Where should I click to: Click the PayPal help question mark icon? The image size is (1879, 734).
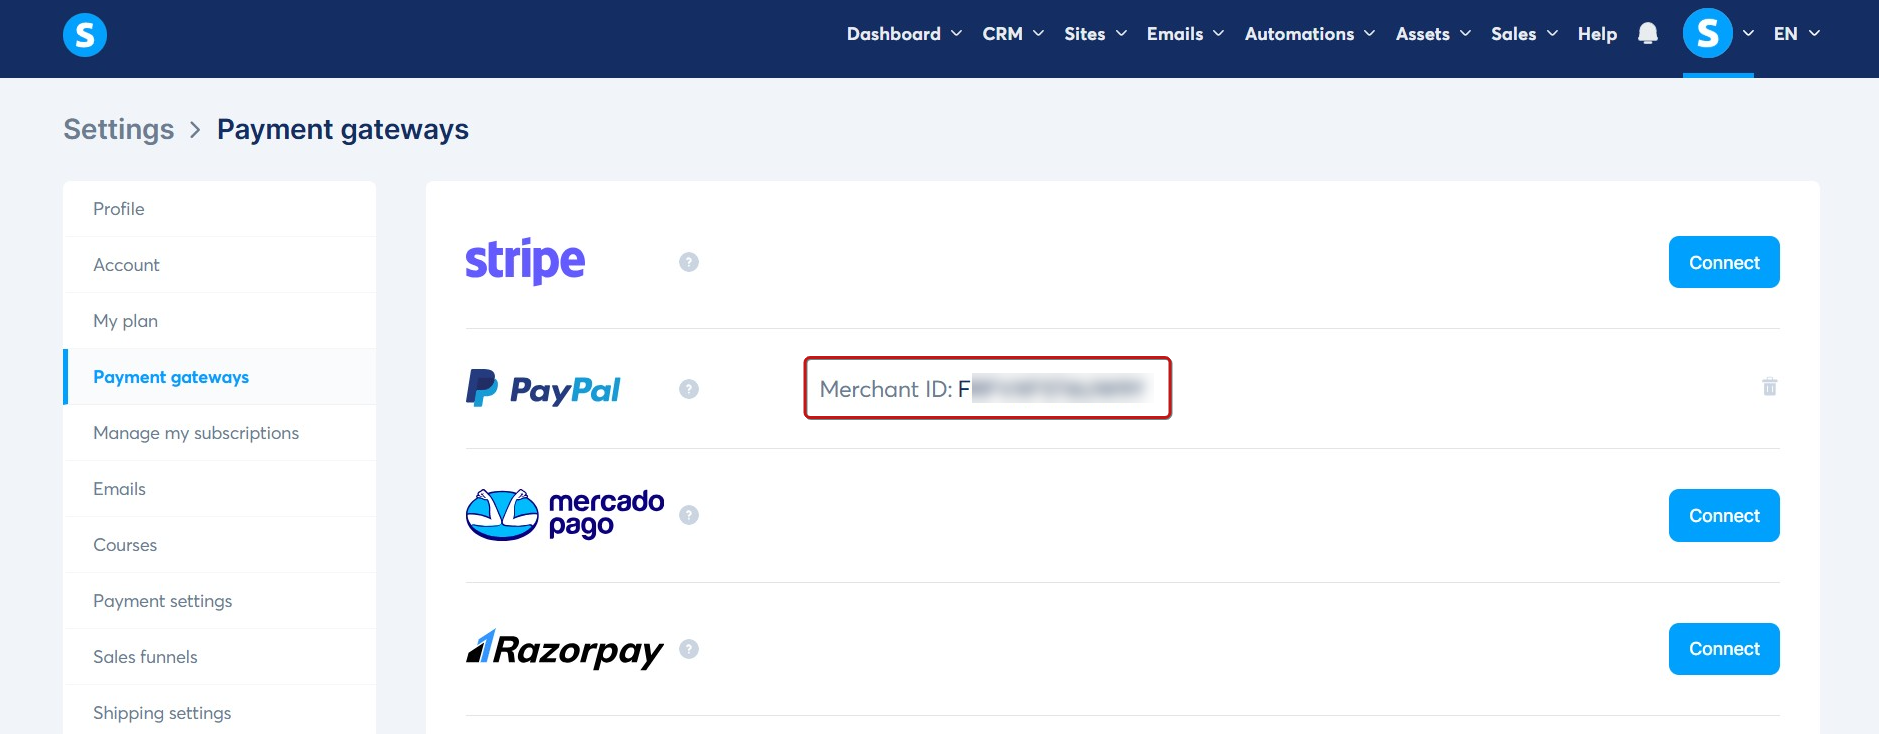pyautogui.click(x=689, y=389)
